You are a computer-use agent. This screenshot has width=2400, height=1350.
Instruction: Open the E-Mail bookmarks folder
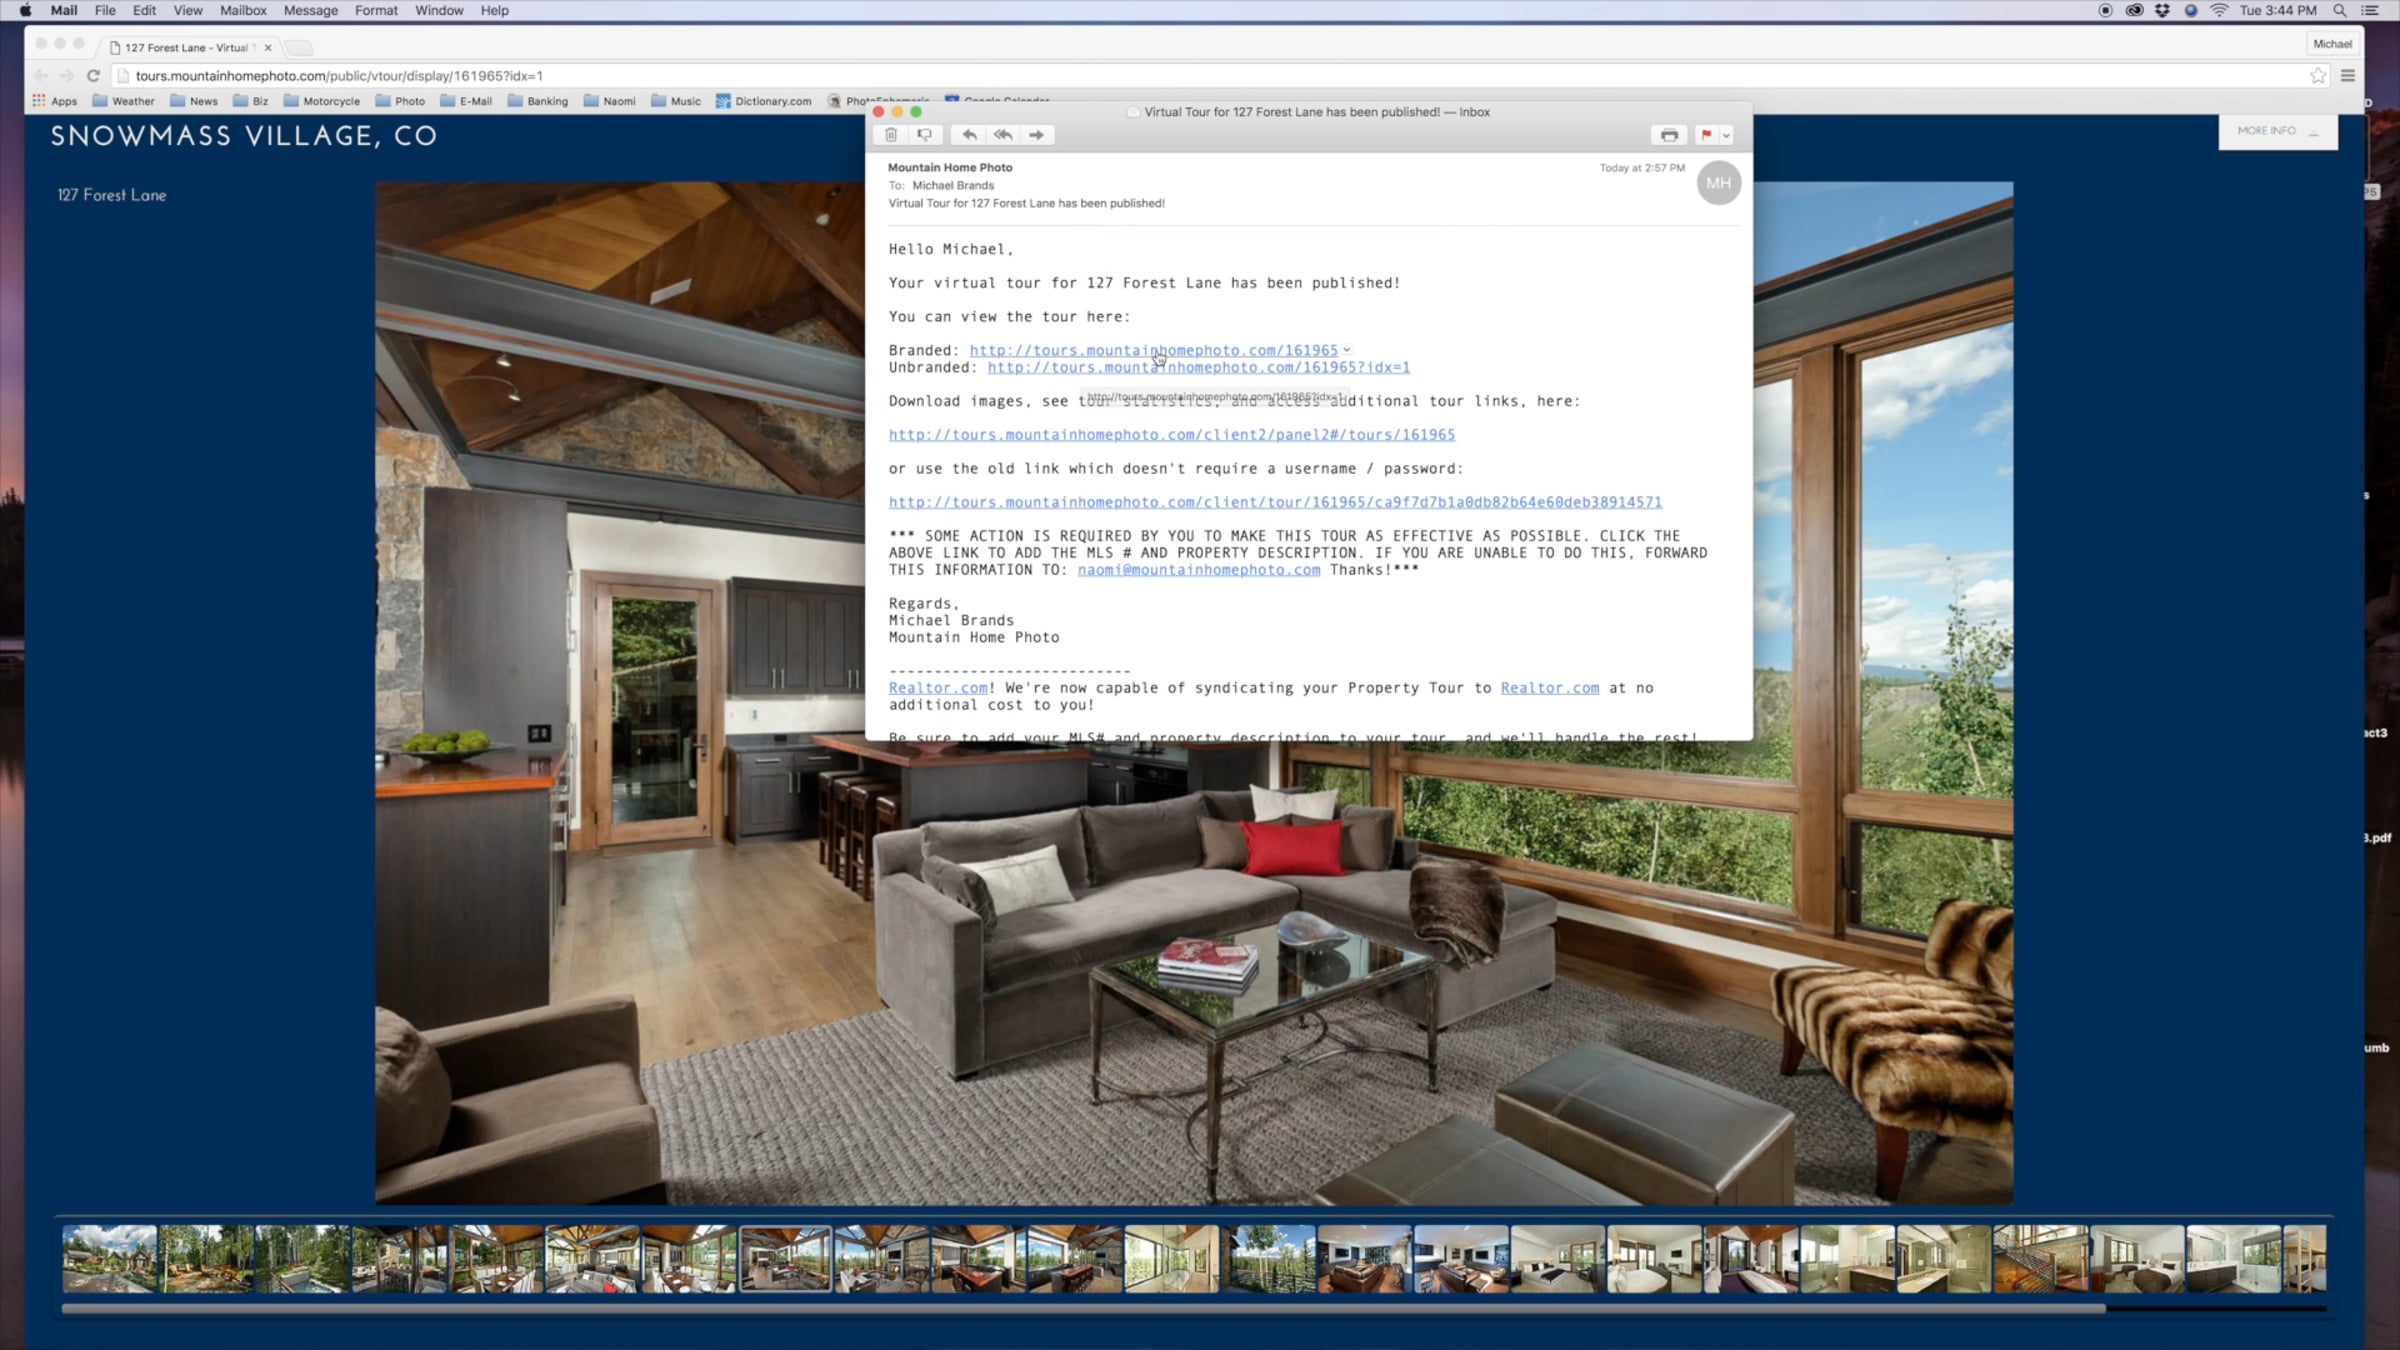466,101
